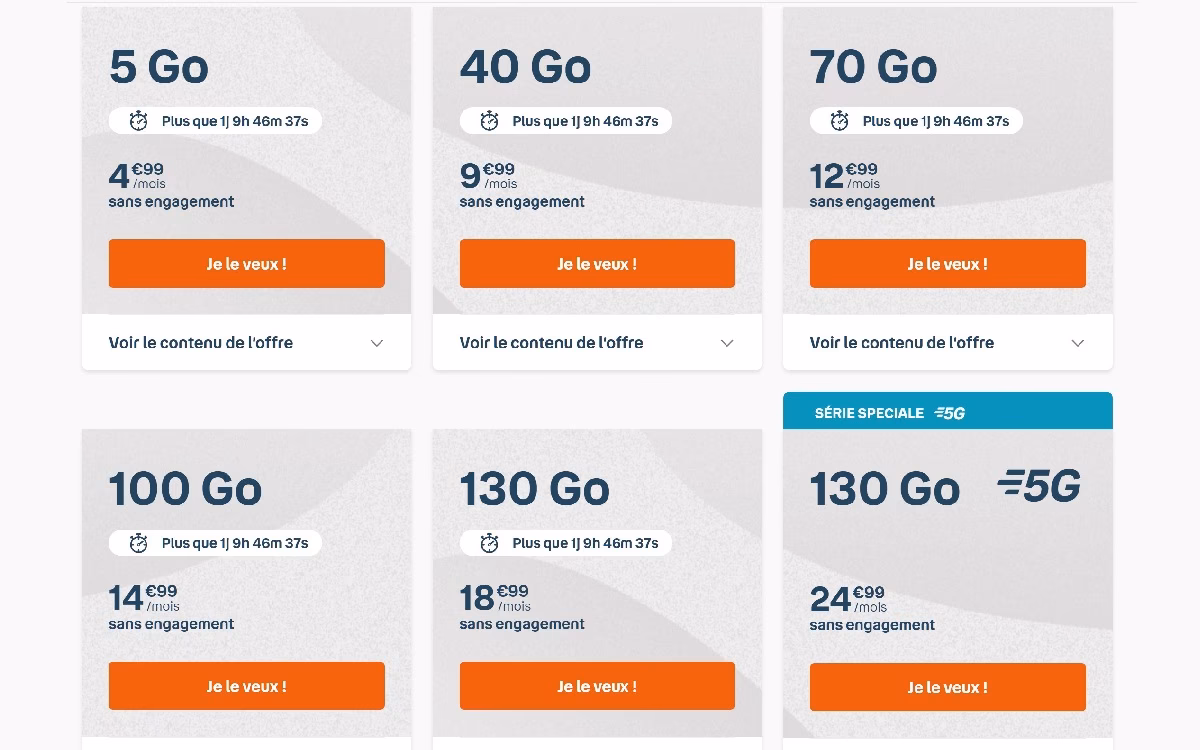The image size is (1200, 750).
Task: Click the timer icon on the 5 Go card
Action: coord(139,120)
